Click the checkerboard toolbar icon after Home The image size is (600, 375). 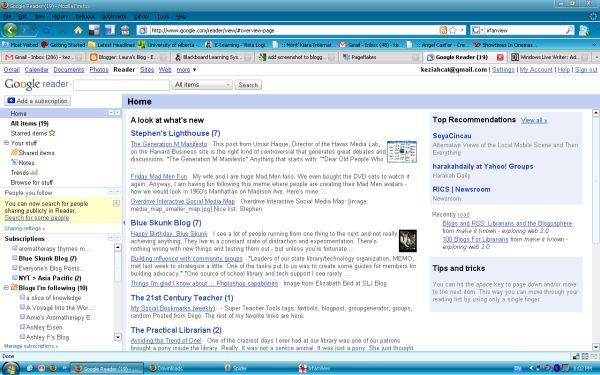(94, 30)
